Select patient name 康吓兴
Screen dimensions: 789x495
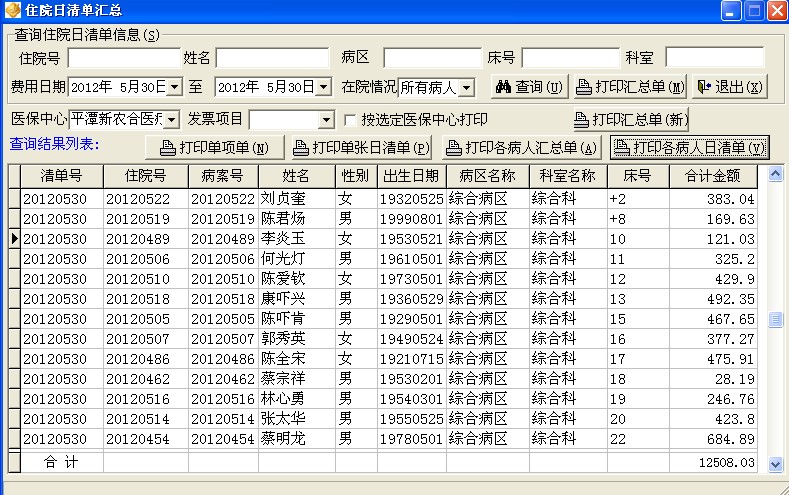(283, 299)
